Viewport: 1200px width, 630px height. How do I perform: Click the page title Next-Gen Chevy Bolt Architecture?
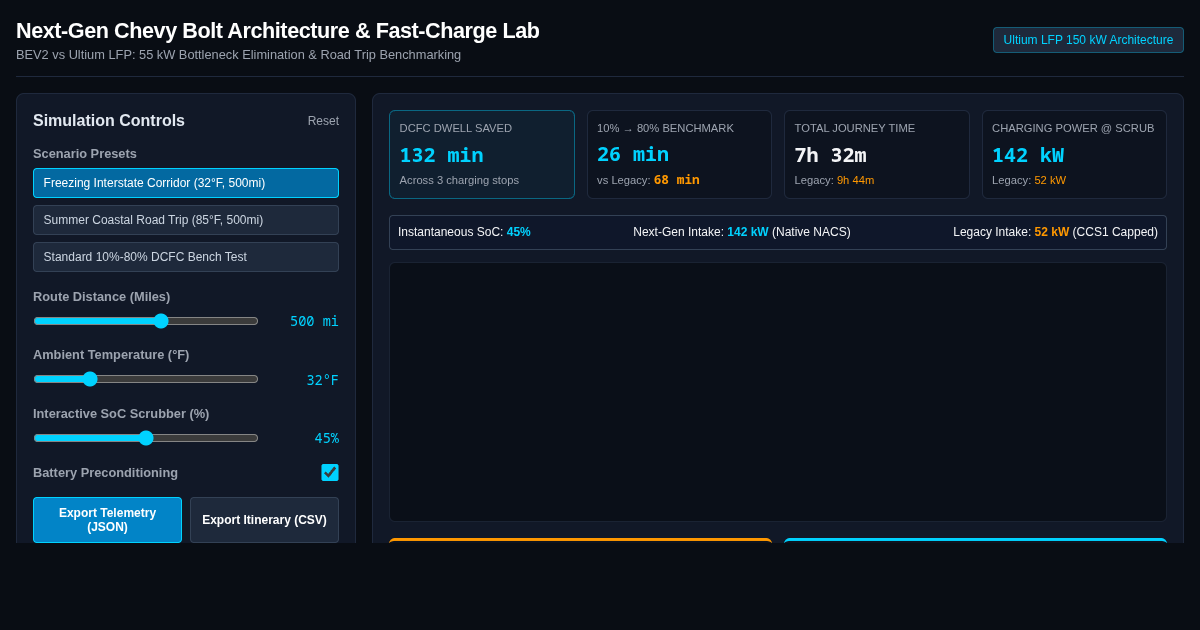tap(277, 31)
